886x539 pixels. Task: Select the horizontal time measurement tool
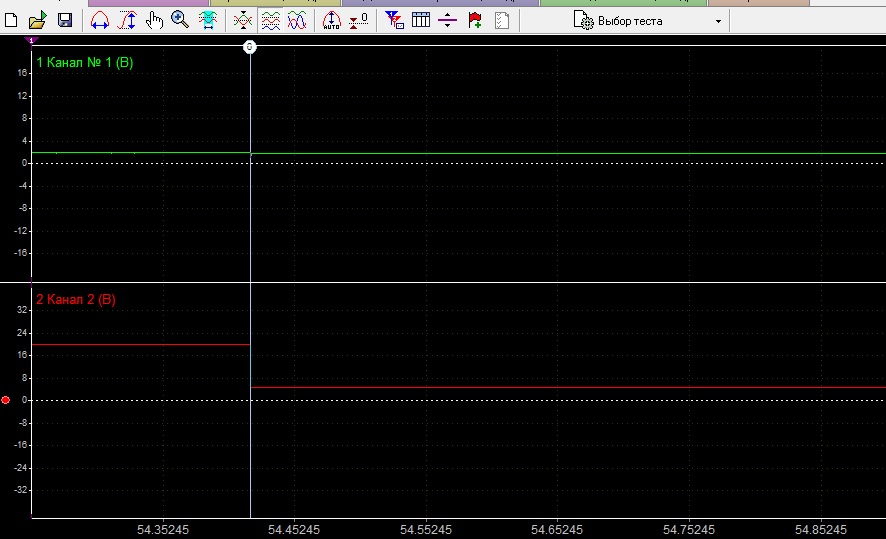click(99, 21)
